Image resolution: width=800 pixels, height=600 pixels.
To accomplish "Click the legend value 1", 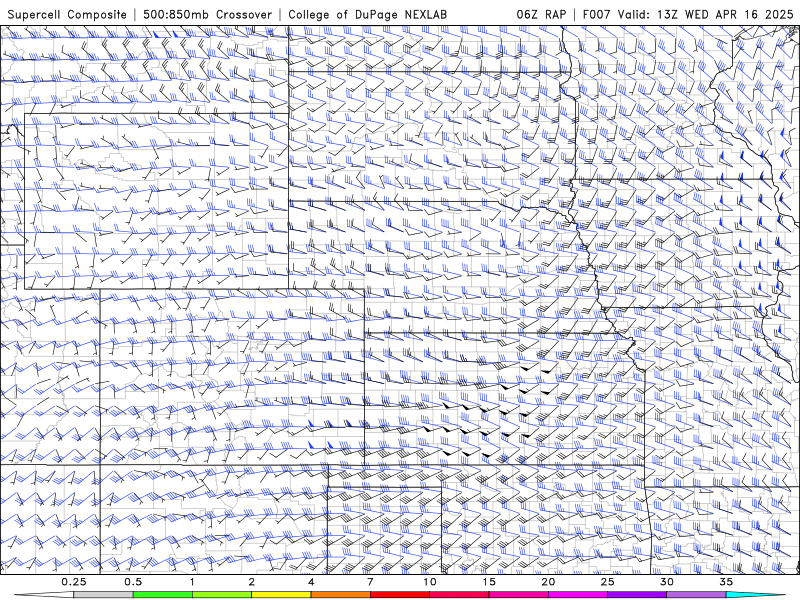I will pos(192,582).
